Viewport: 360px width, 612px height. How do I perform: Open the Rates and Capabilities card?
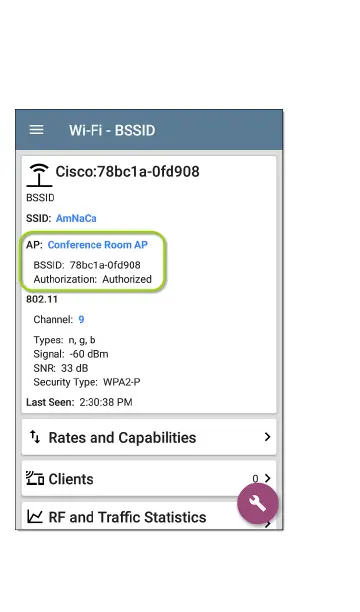pos(149,437)
